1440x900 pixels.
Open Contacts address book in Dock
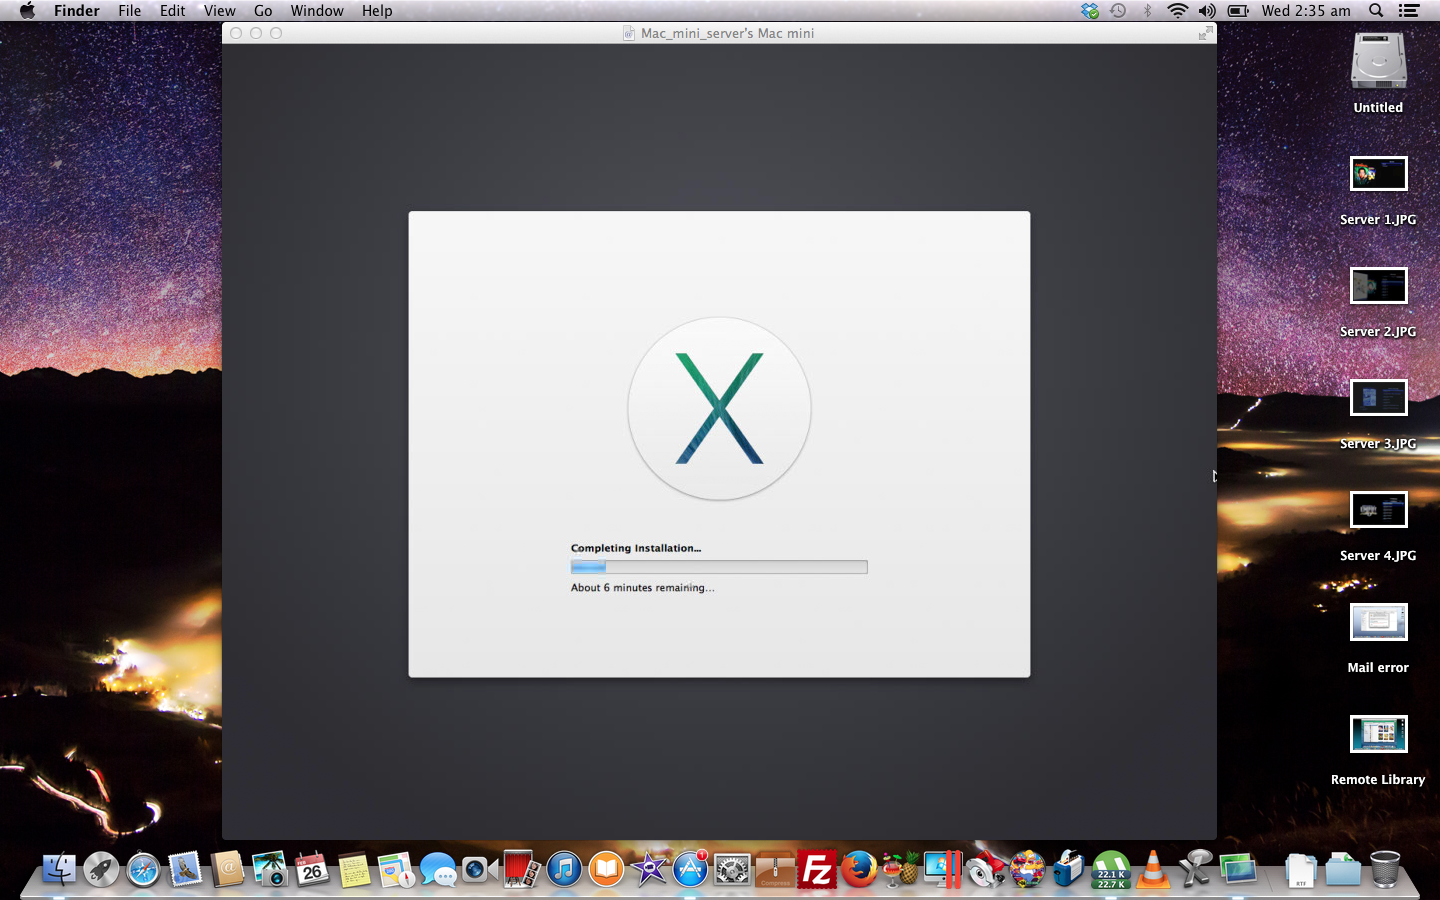coord(227,869)
